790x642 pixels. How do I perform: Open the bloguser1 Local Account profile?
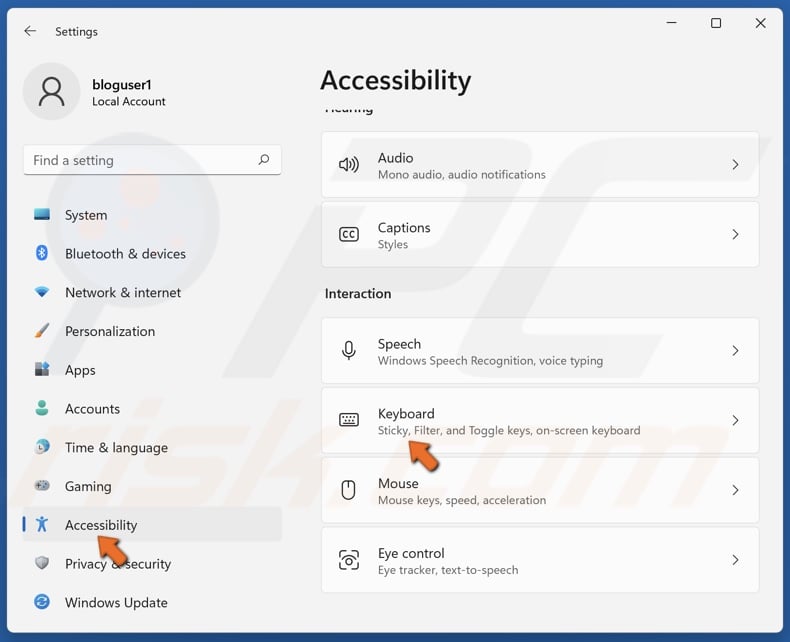point(95,92)
